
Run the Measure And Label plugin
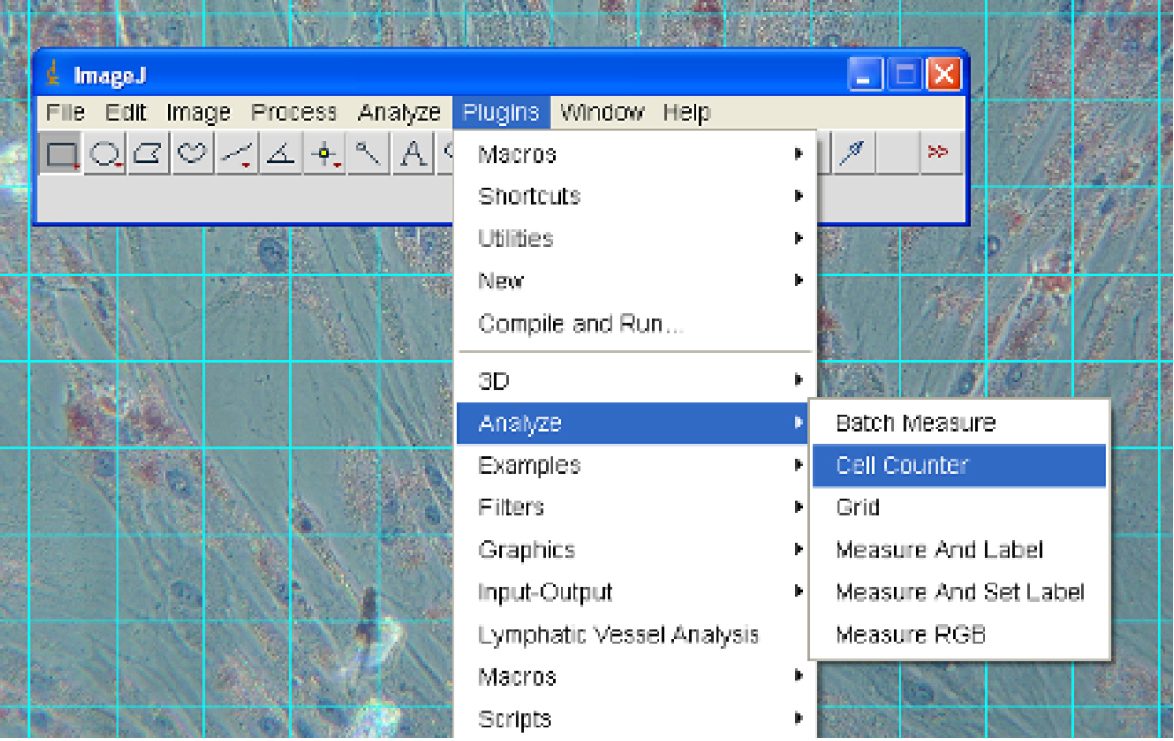tap(959, 549)
